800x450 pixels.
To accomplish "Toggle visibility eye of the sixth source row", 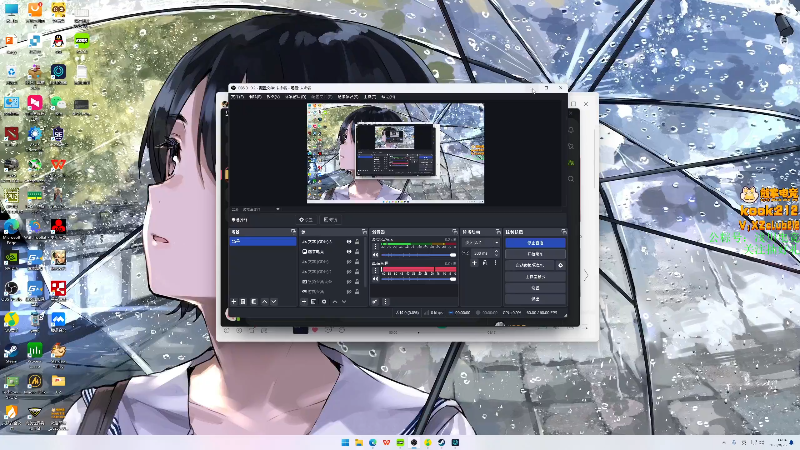I will pos(349,292).
